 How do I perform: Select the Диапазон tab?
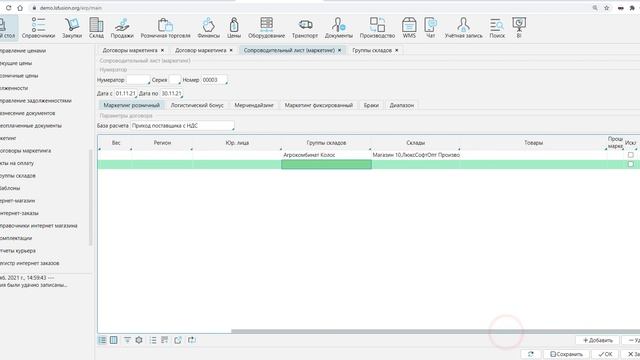[402, 105]
